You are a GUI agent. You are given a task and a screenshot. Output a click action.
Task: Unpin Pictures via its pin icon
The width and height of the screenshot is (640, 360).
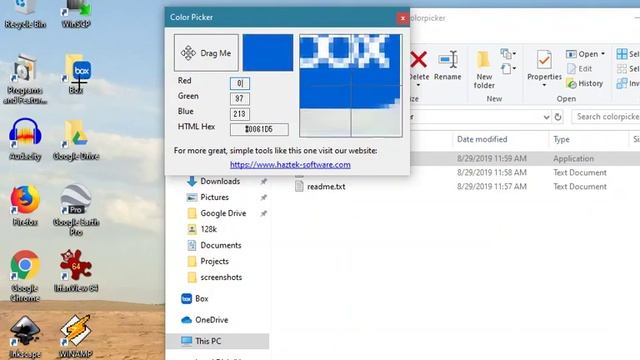264,197
